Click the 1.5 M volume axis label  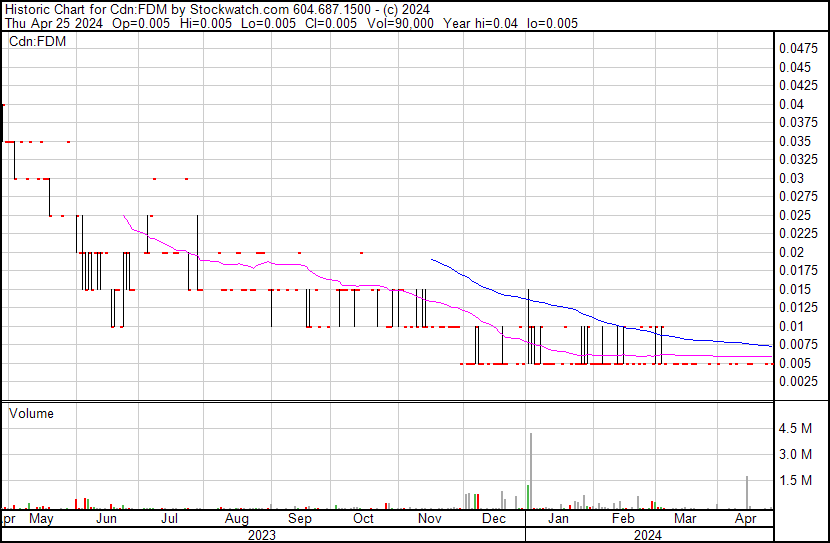(795, 481)
